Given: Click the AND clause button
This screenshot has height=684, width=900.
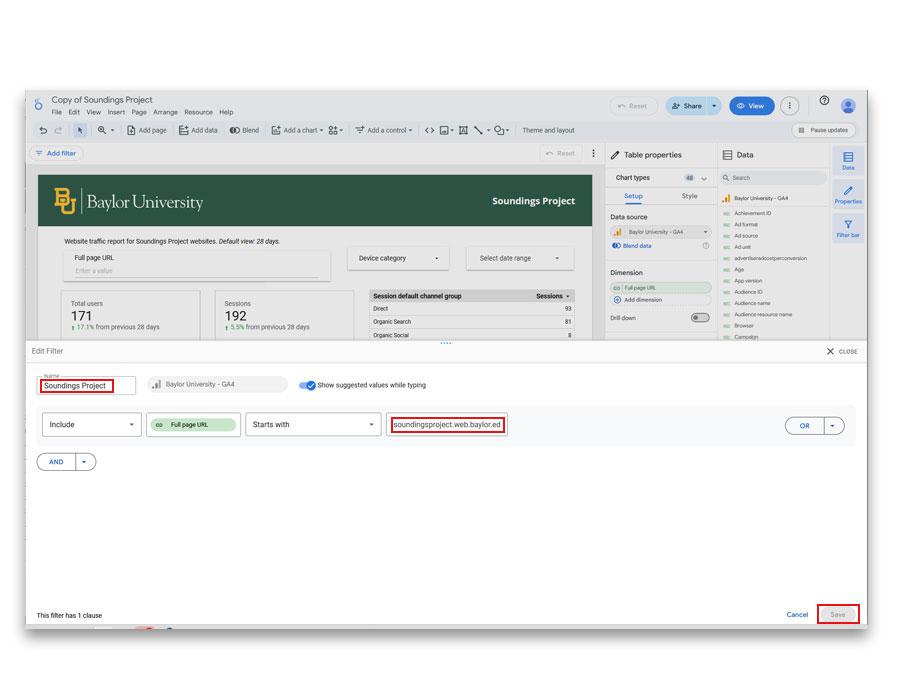Looking at the screenshot, I should (56, 462).
